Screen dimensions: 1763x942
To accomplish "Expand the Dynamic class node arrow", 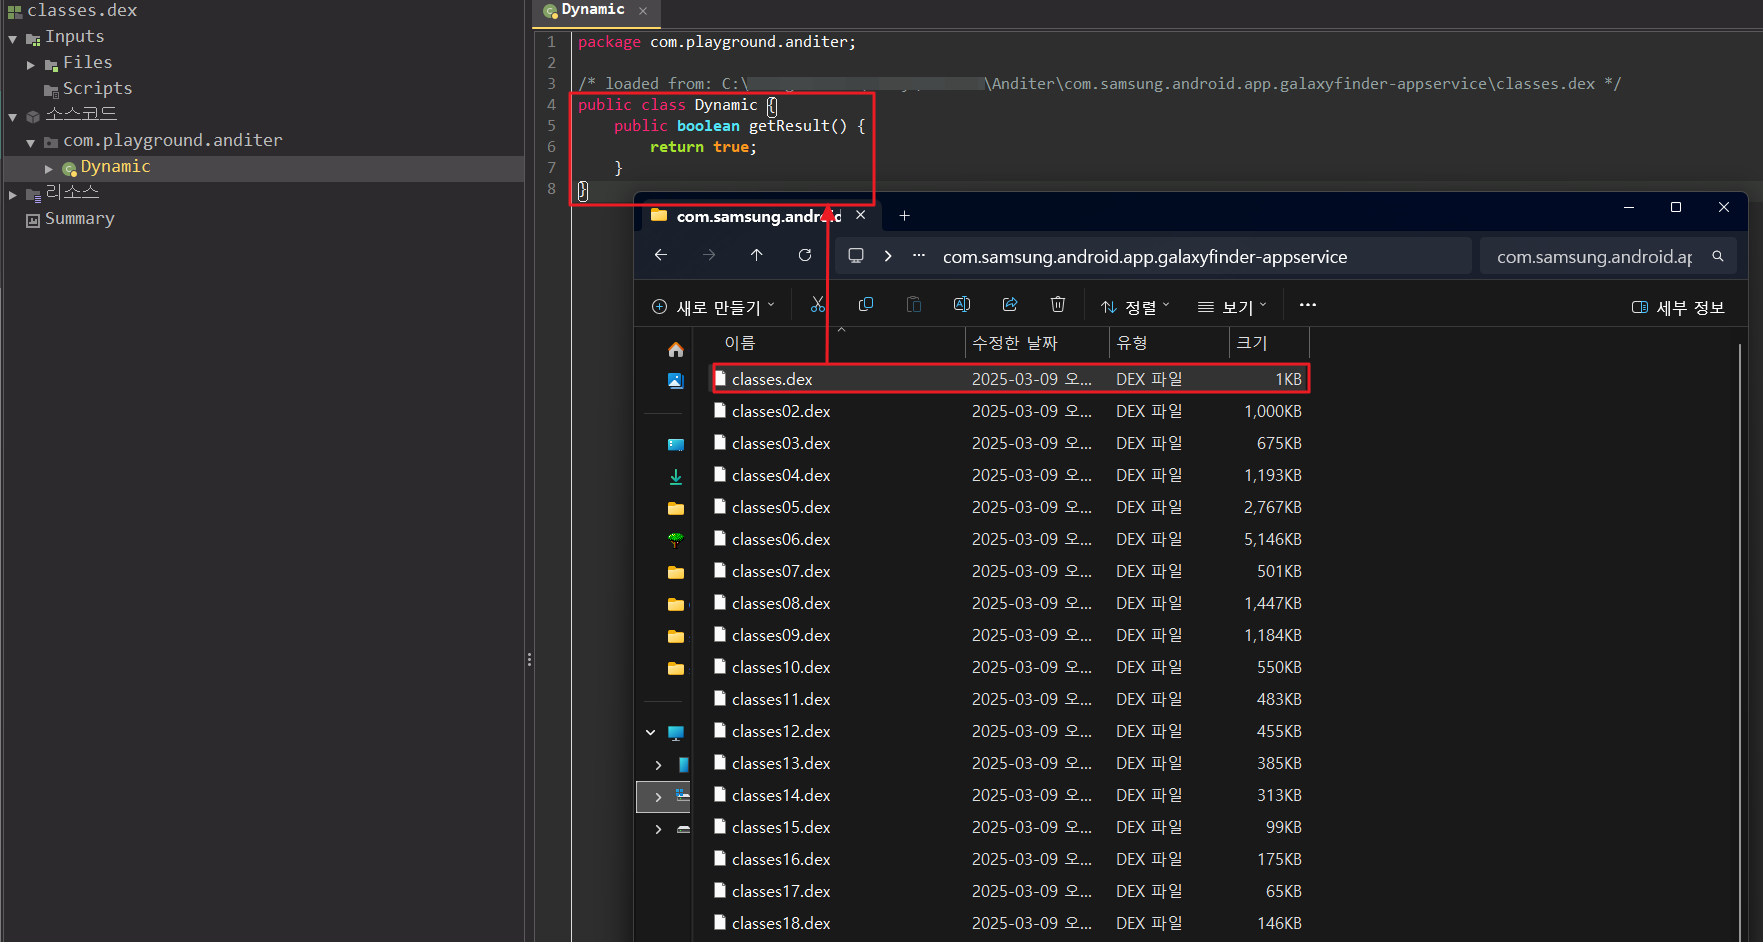I will tap(49, 169).
